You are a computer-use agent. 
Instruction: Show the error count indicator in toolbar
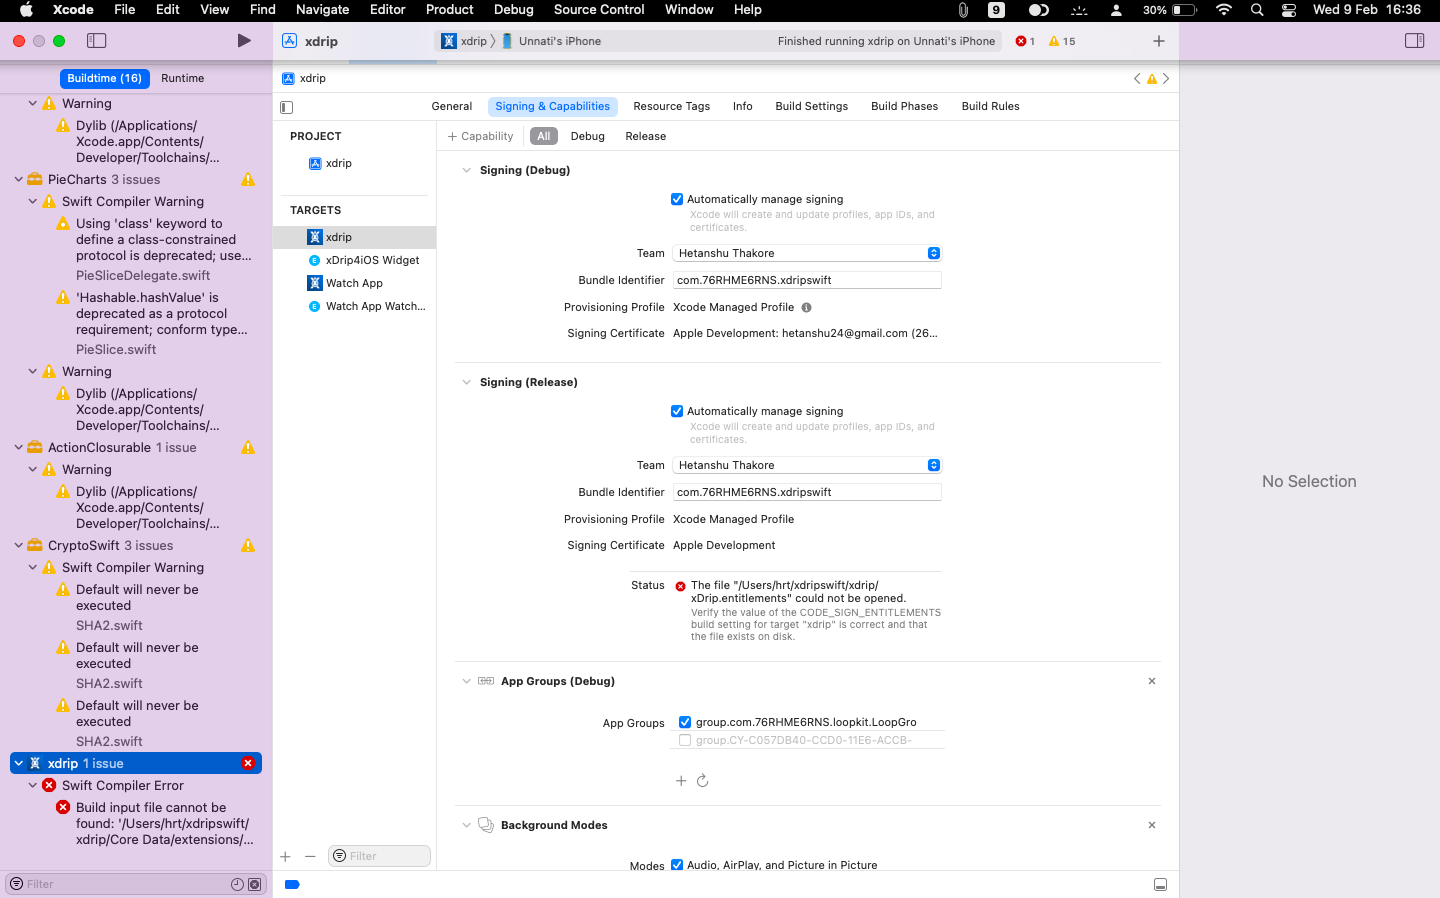pos(1025,41)
